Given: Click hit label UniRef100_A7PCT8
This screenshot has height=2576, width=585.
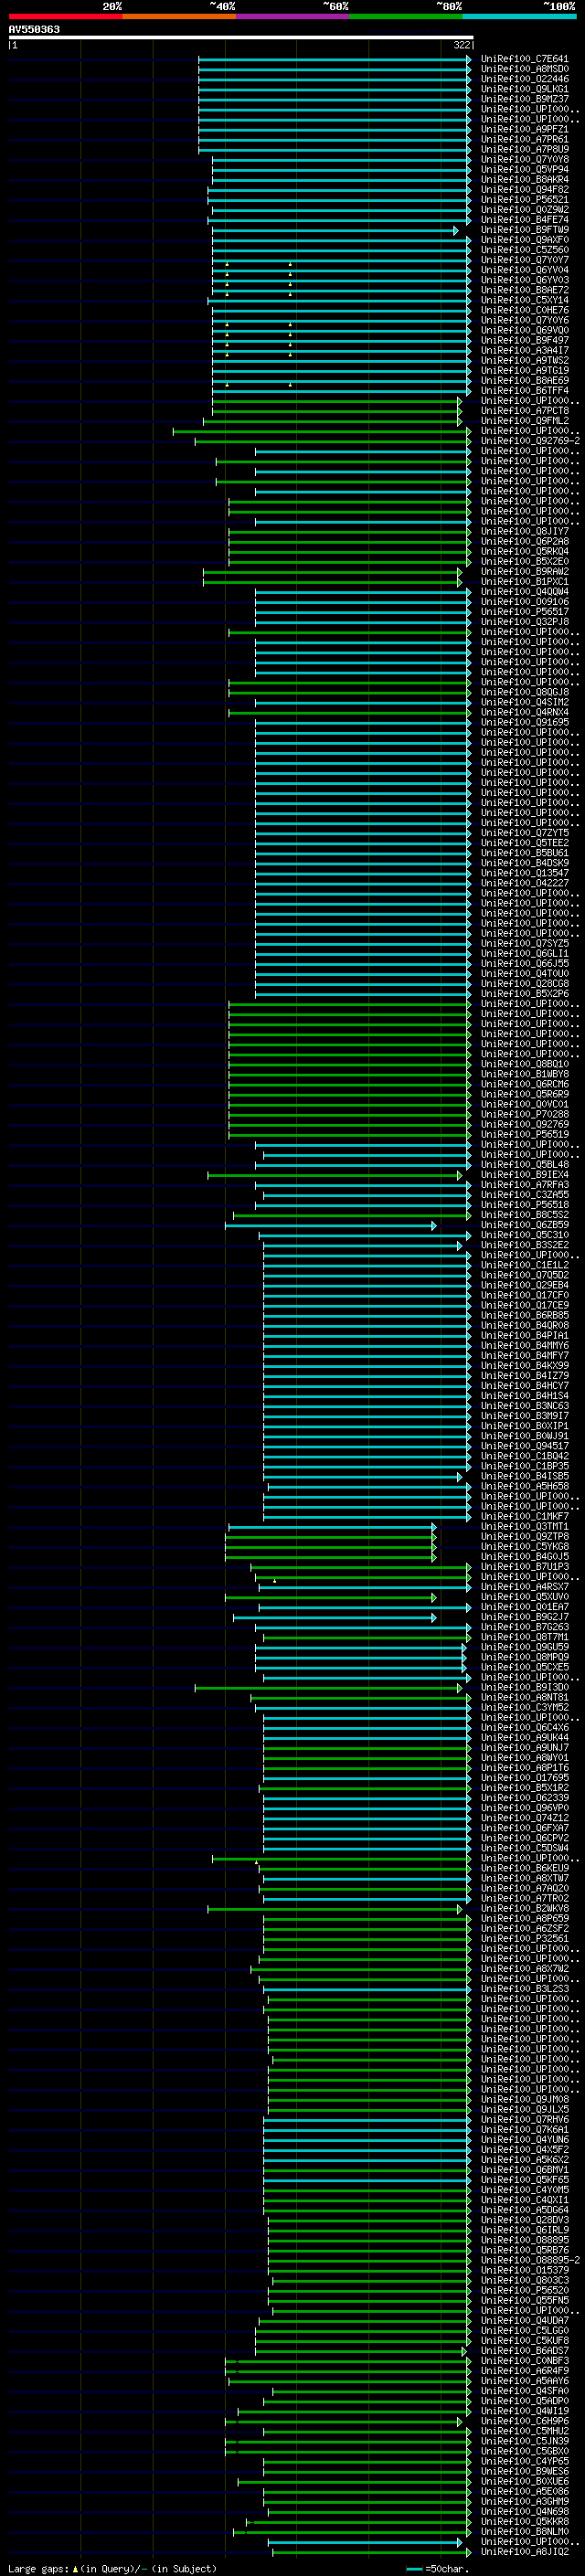Looking at the screenshot, I should pyautogui.click(x=525, y=411).
